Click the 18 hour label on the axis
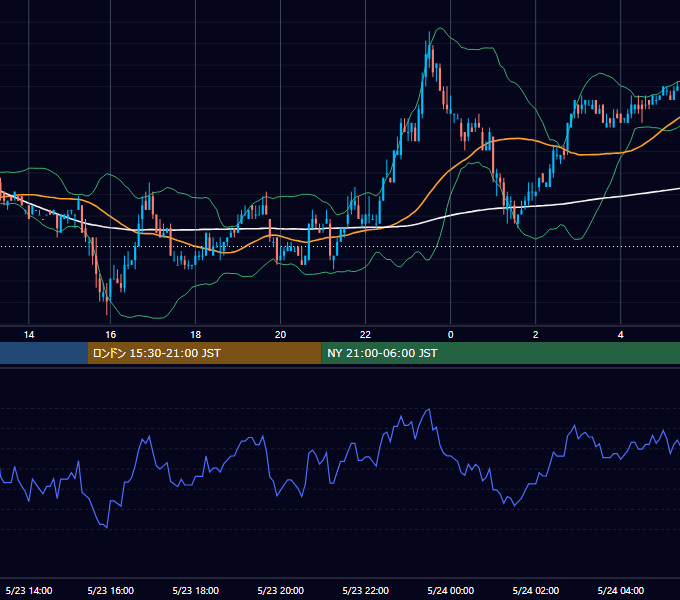 point(196,335)
